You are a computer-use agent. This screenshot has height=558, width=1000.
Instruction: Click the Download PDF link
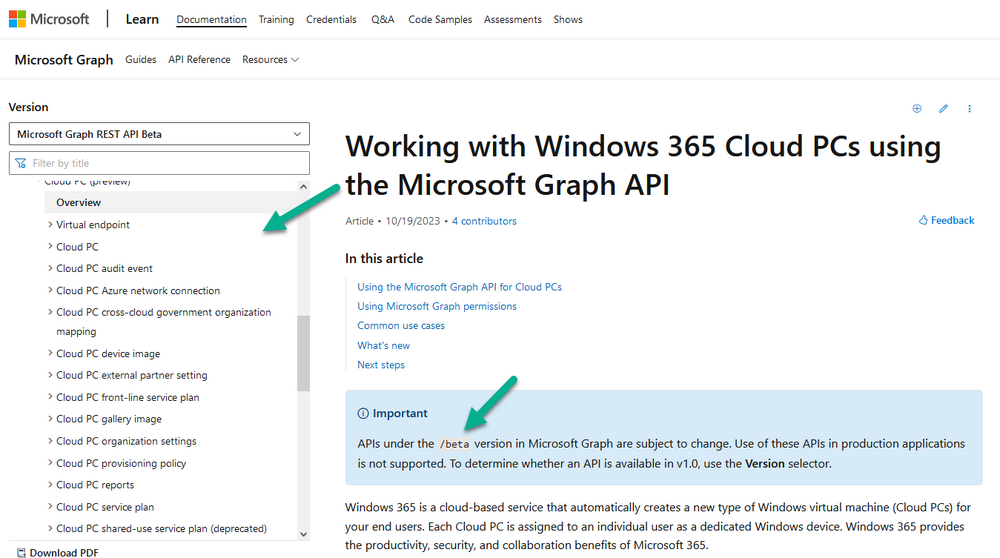click(57, 552)
